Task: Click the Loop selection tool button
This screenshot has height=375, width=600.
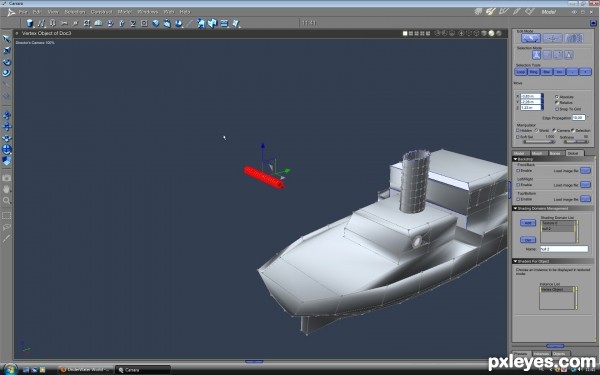Action: click(x=521, y=72)
